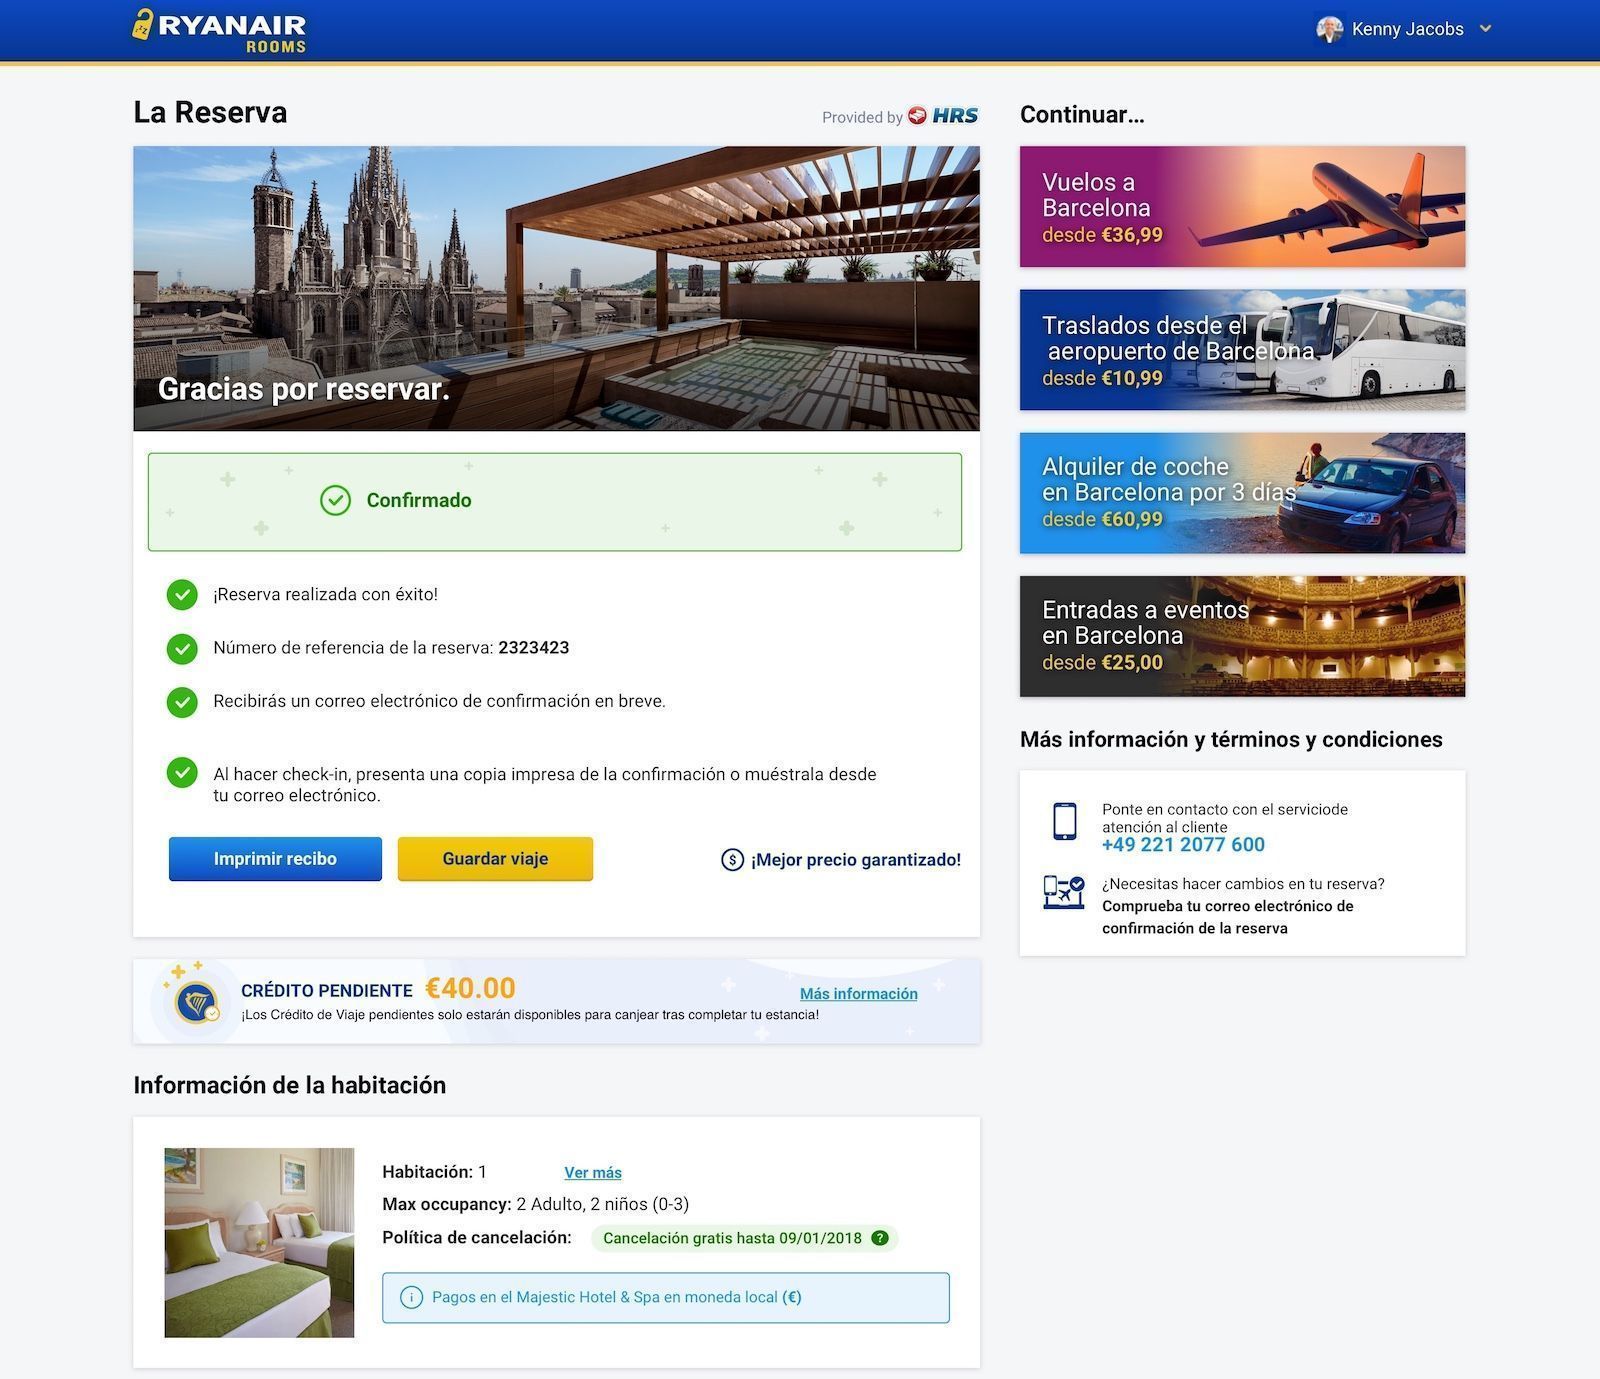Click the Confirmado status banner
This screenshot has width=1600, height=1379.
(555, 502)
